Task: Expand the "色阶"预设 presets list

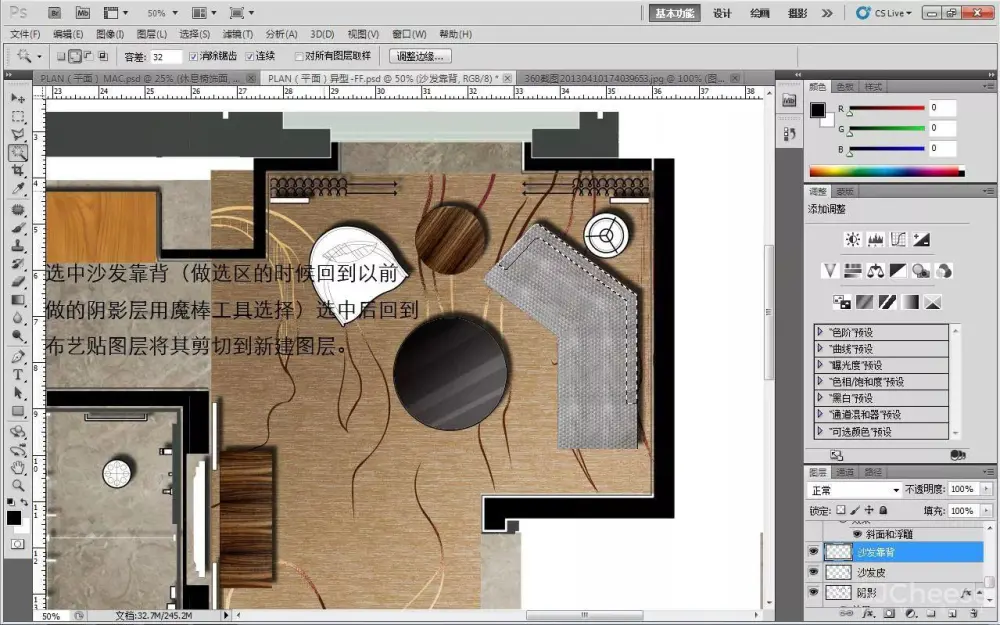Action: 821,332
